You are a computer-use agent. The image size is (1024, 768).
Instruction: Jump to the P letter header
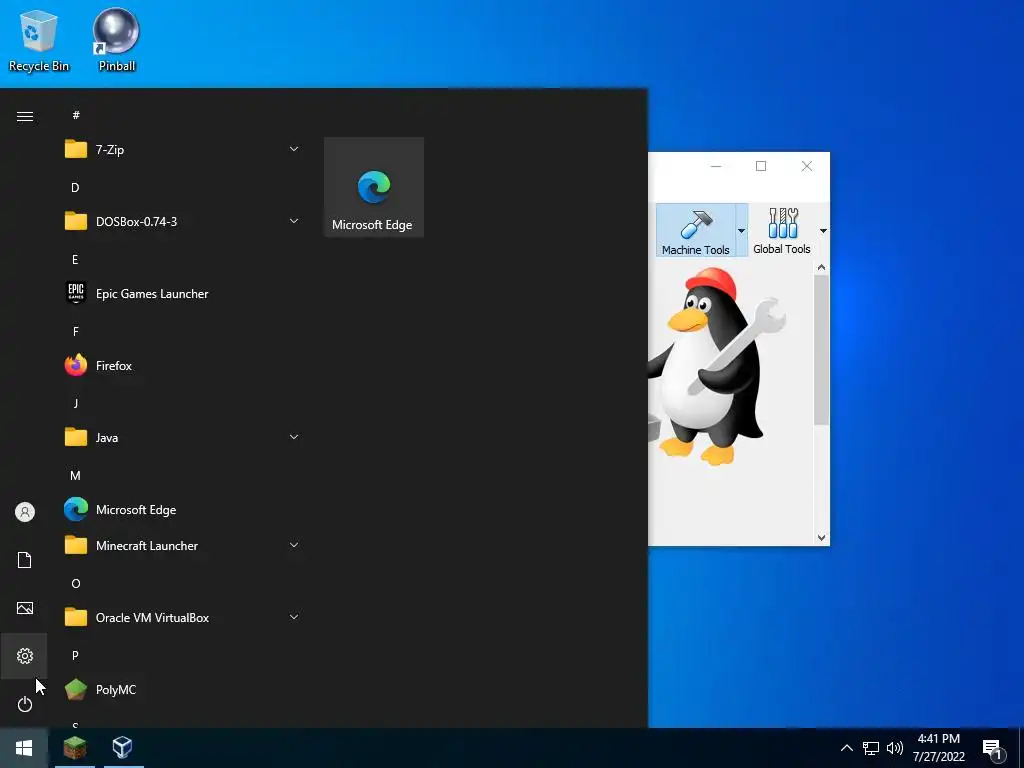coord(75,655)
